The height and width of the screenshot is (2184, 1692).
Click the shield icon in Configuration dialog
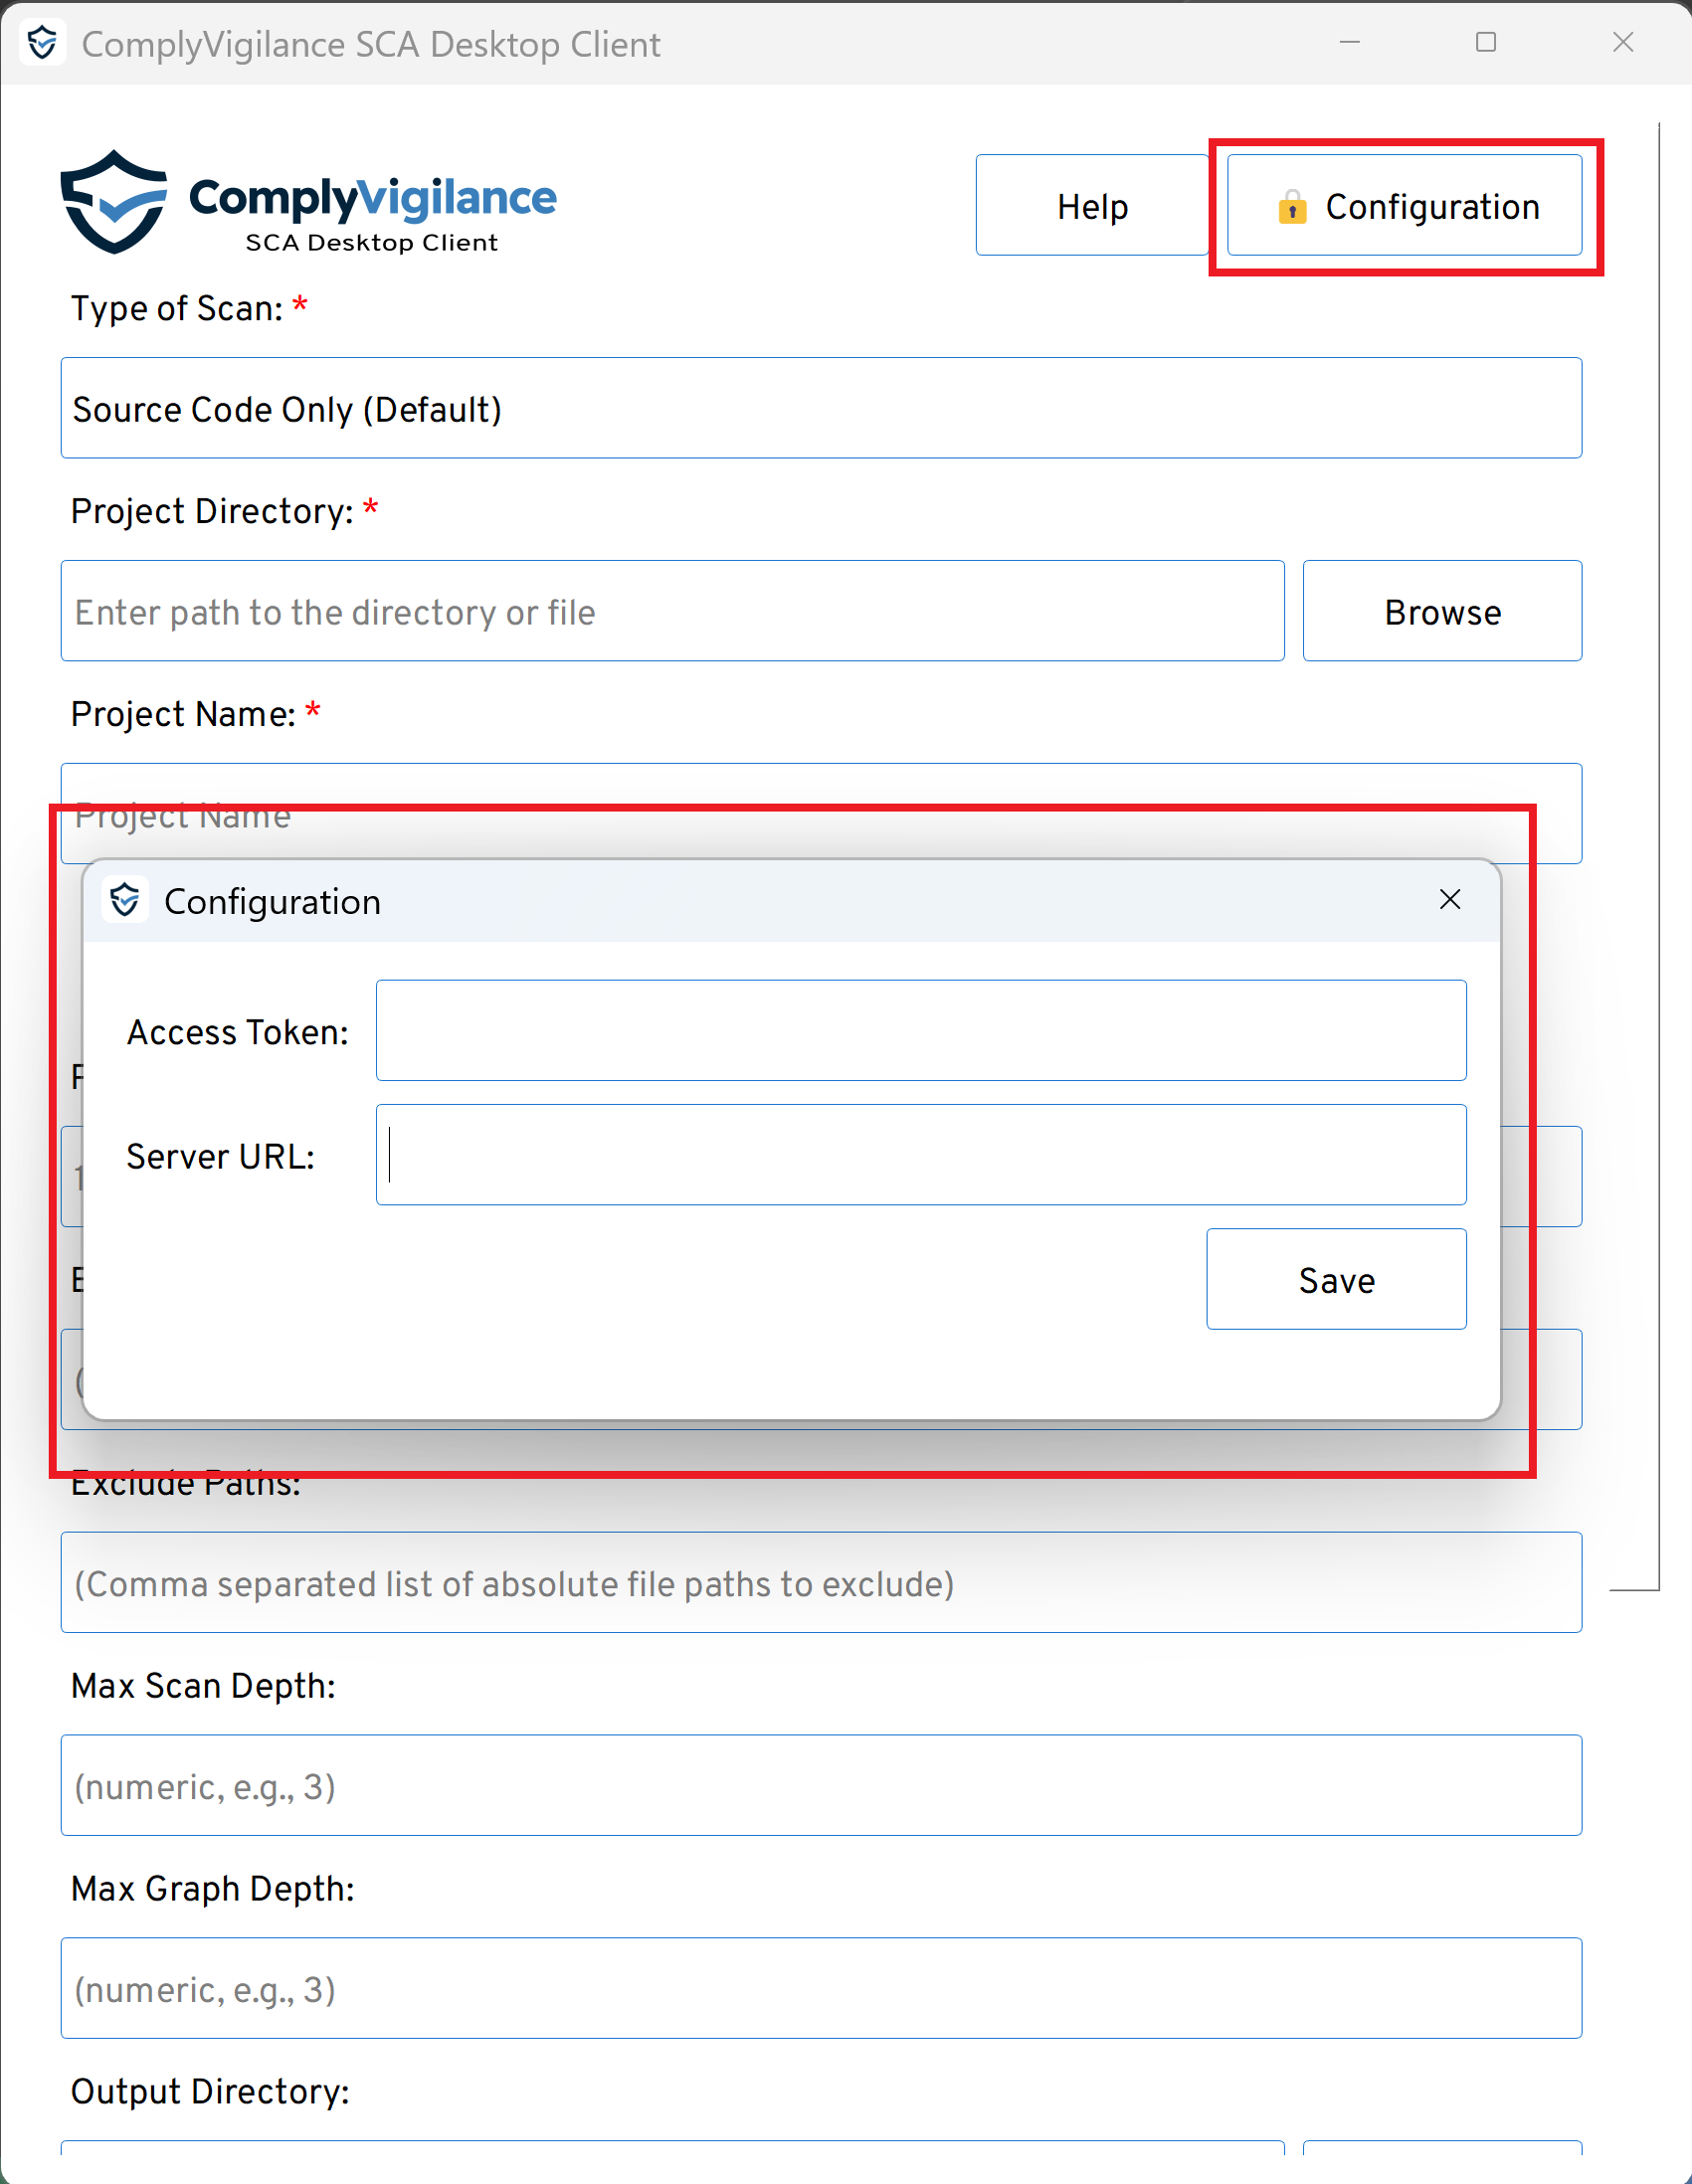tap(125, 900)
